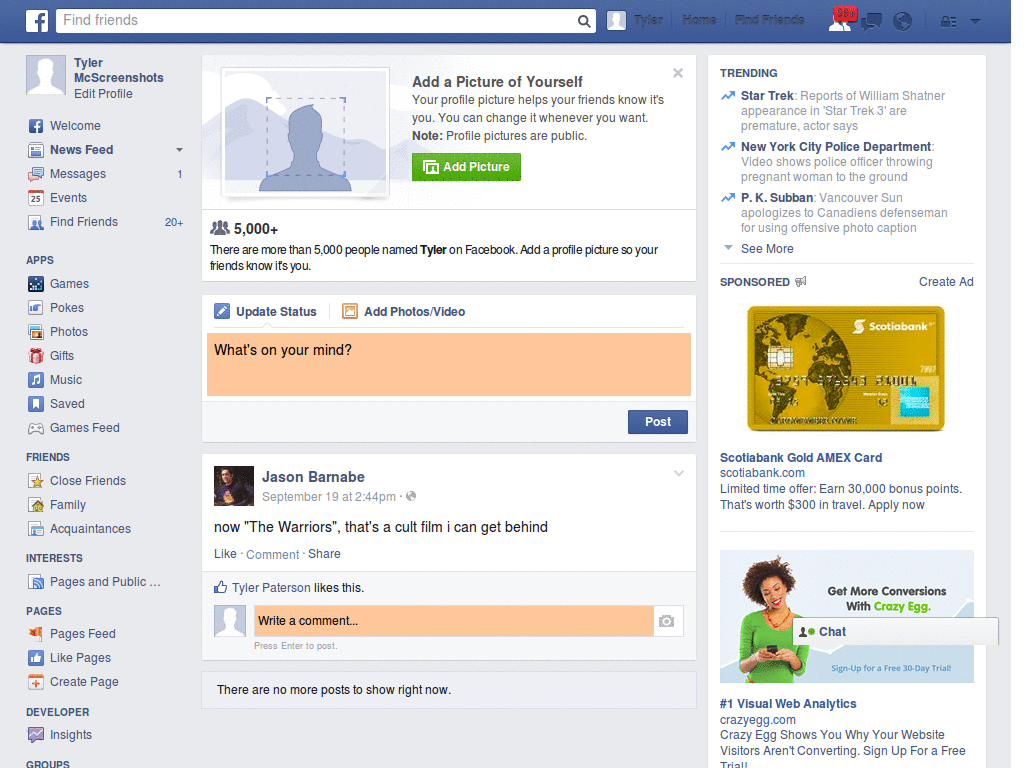Viewport: 1024px width, 768px height.
Task: Click the camera icon in comment box
Action: 666,621
